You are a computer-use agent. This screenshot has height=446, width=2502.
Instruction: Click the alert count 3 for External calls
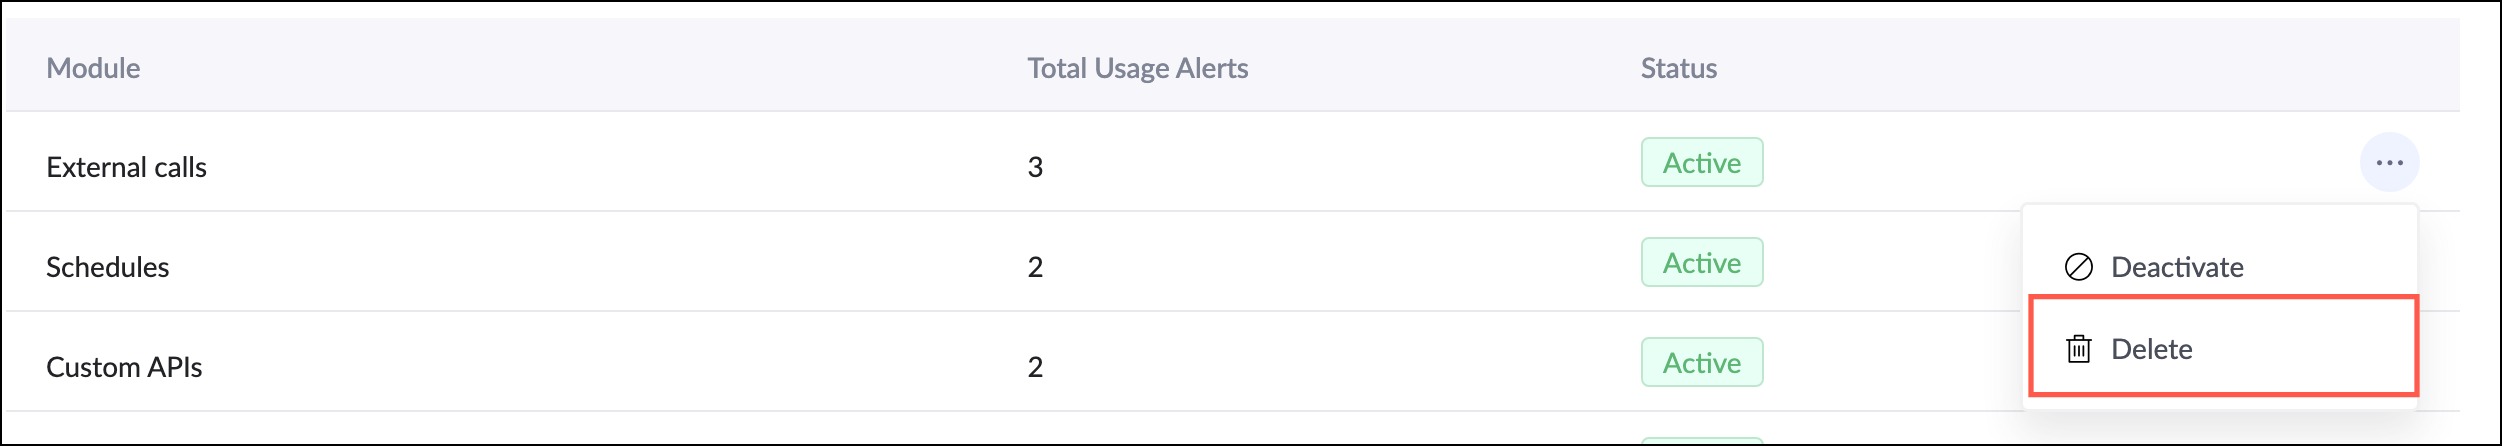[x=1035, y=167]
